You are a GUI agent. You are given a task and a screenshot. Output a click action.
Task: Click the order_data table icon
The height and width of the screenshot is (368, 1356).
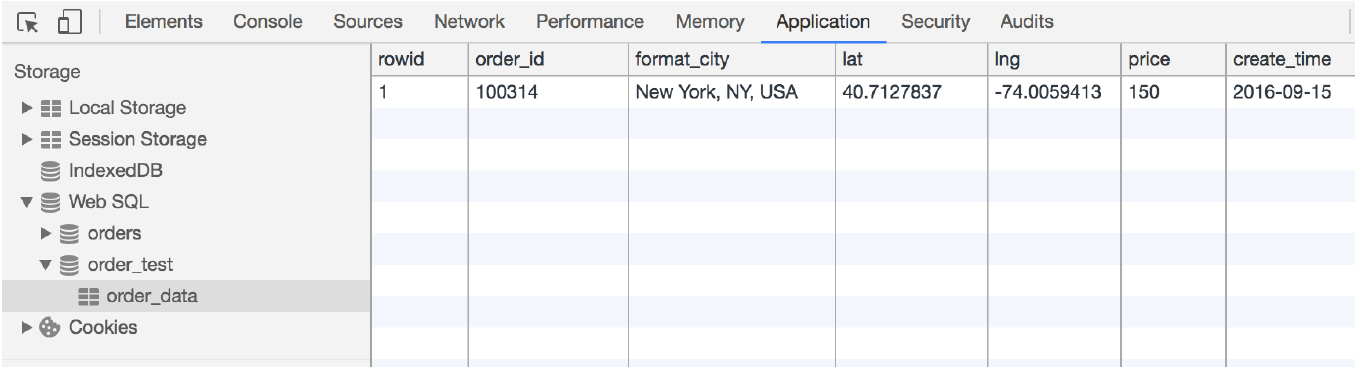coord(89,296)
